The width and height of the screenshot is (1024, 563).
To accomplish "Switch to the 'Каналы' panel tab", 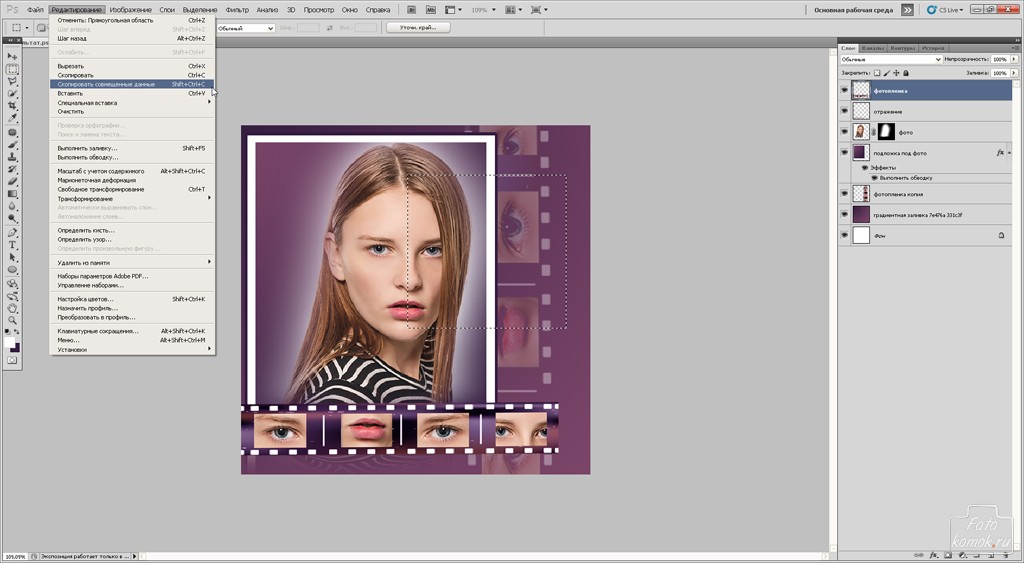I will tap(872, 48).
